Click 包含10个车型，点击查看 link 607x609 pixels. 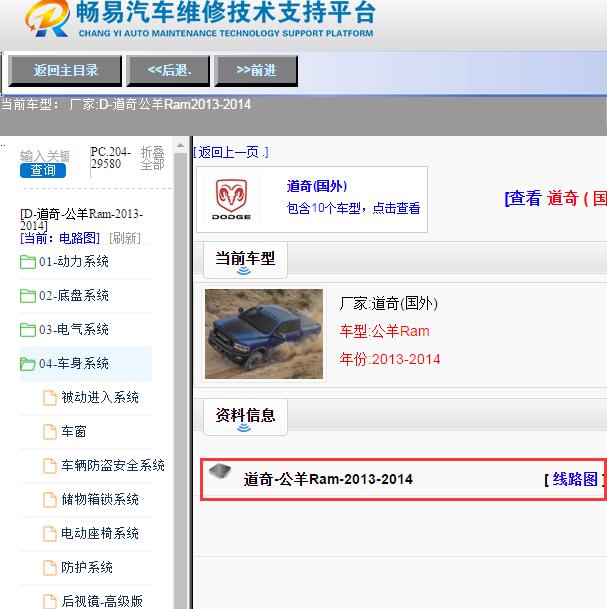[353, 208]
